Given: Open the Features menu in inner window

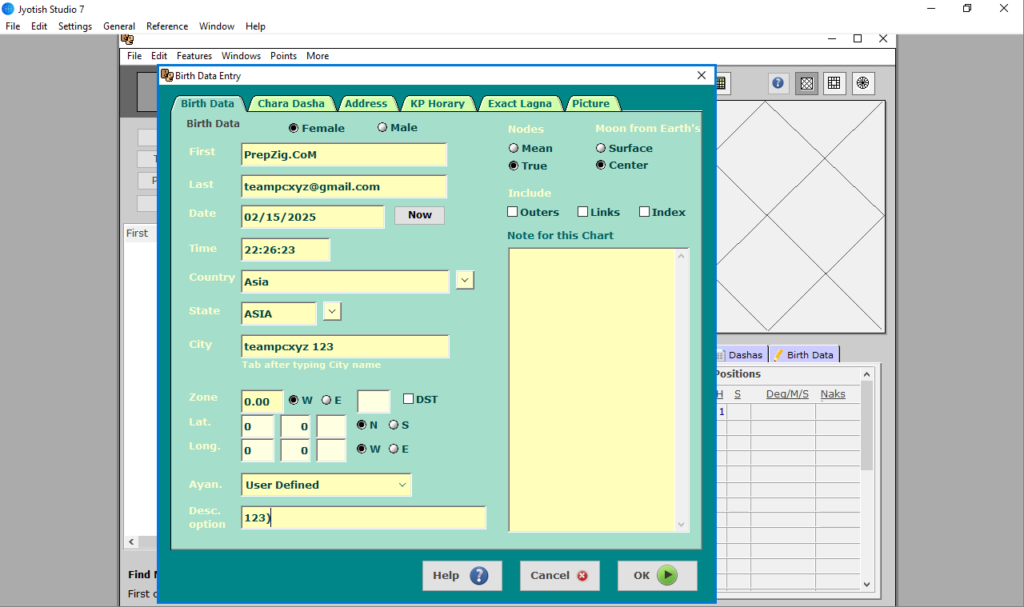Looking at the screenshot, I should tap(194, 56).
